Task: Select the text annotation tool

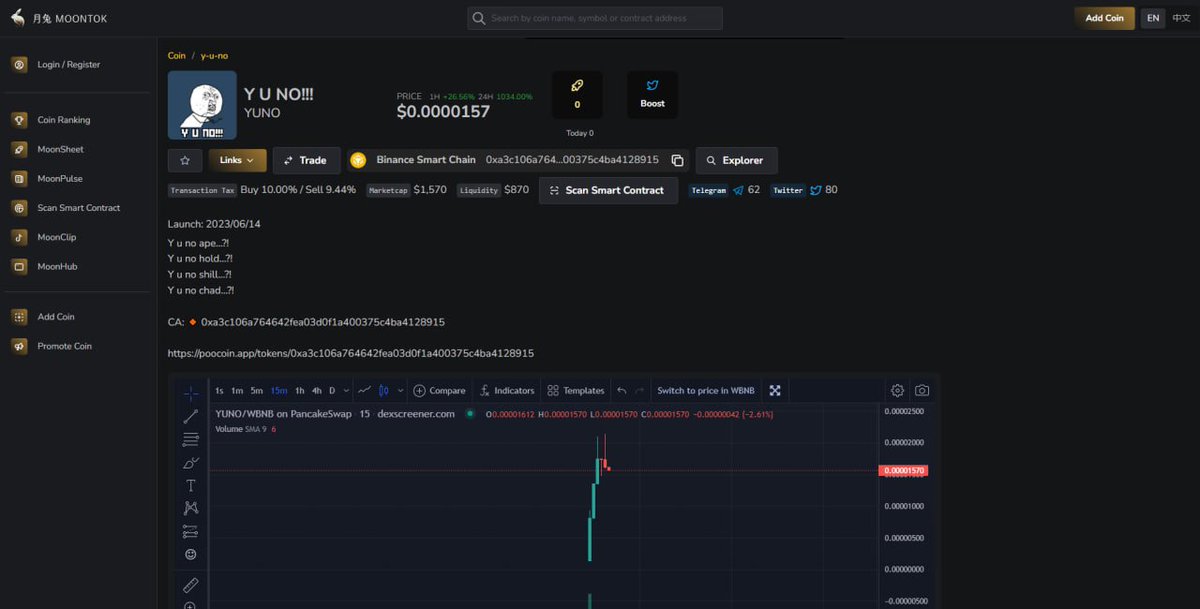Action: [x=190, y=486]
